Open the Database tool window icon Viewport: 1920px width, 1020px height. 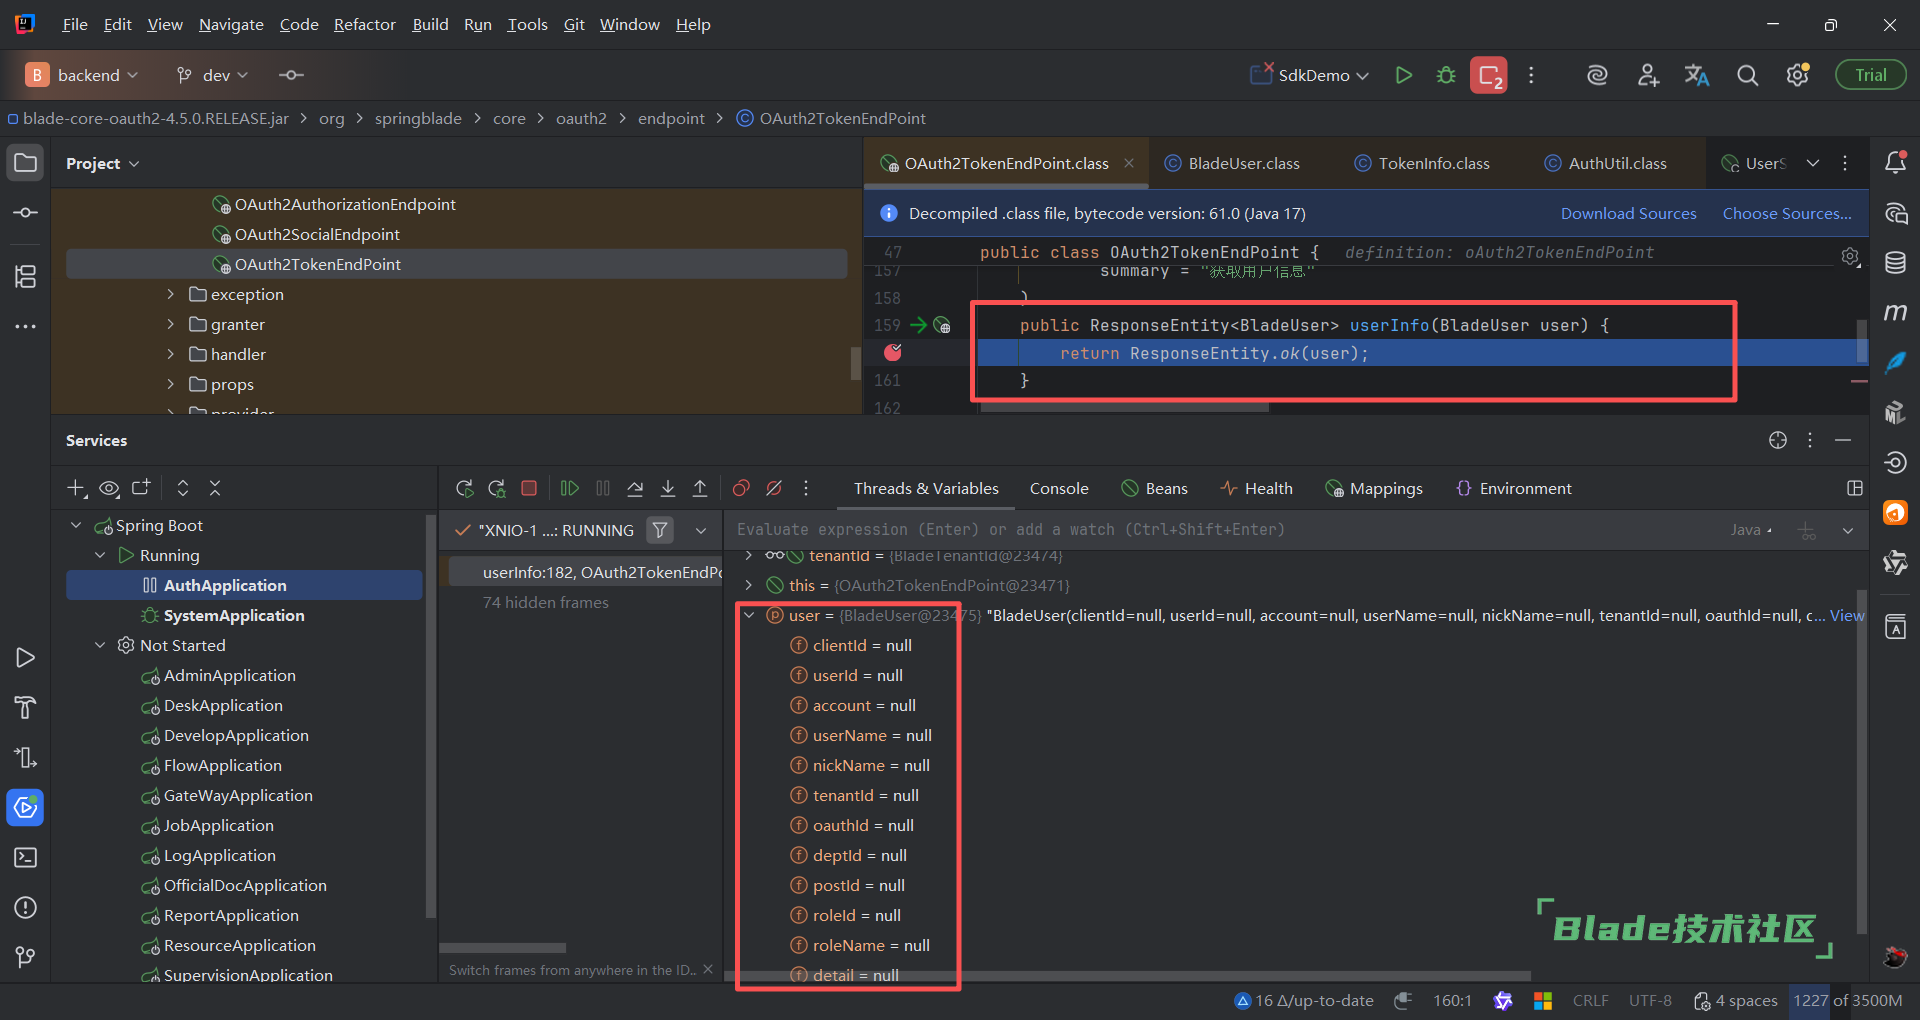point(1895,263)
